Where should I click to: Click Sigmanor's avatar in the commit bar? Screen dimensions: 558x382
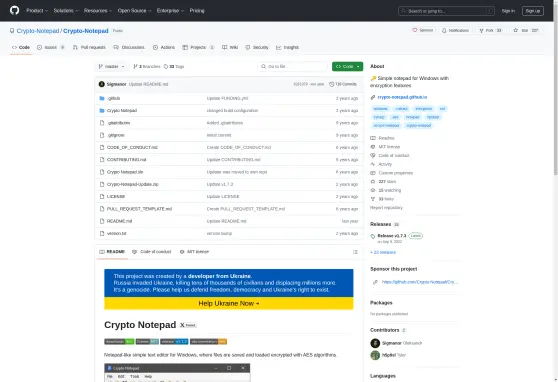pos(102,84)
